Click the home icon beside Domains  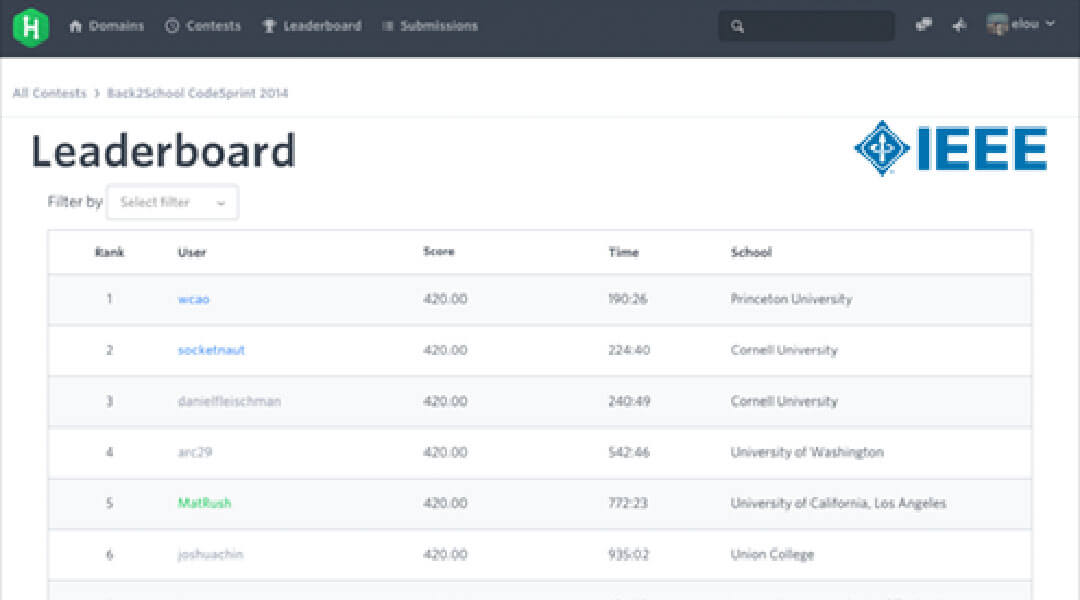click(x=76, y=26)
